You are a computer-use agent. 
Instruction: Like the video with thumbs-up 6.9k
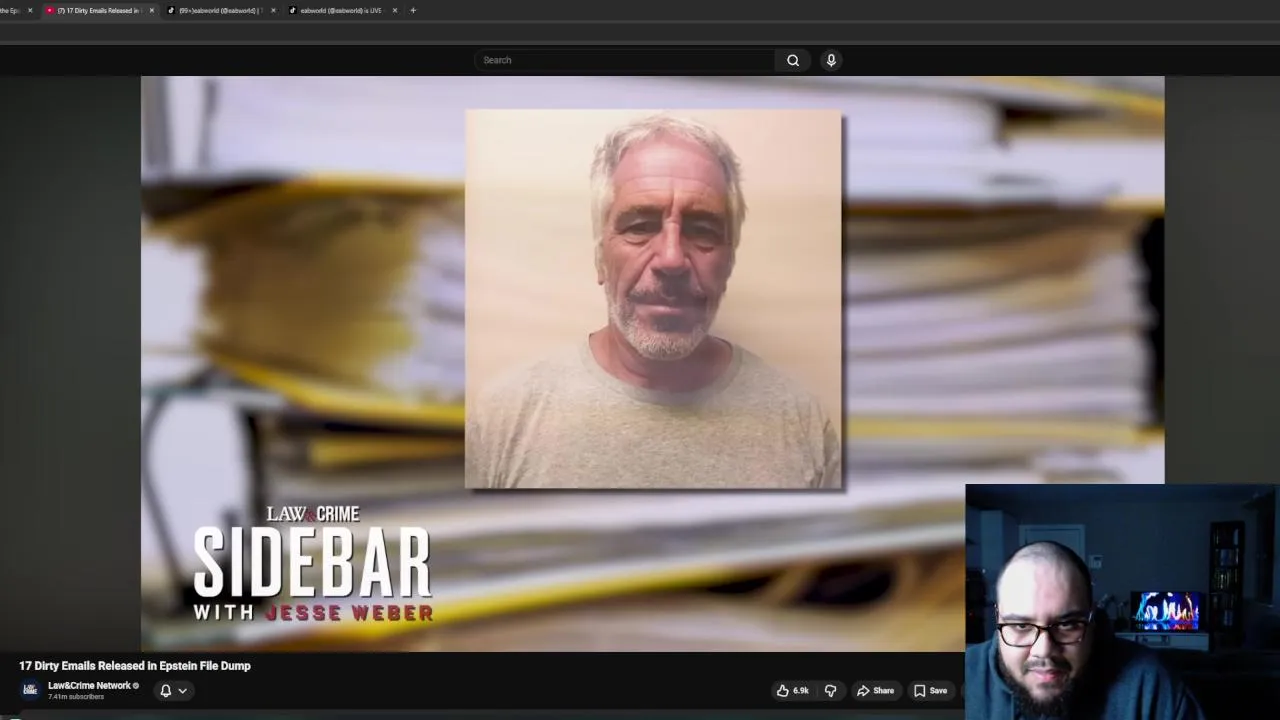click(793, 690)
